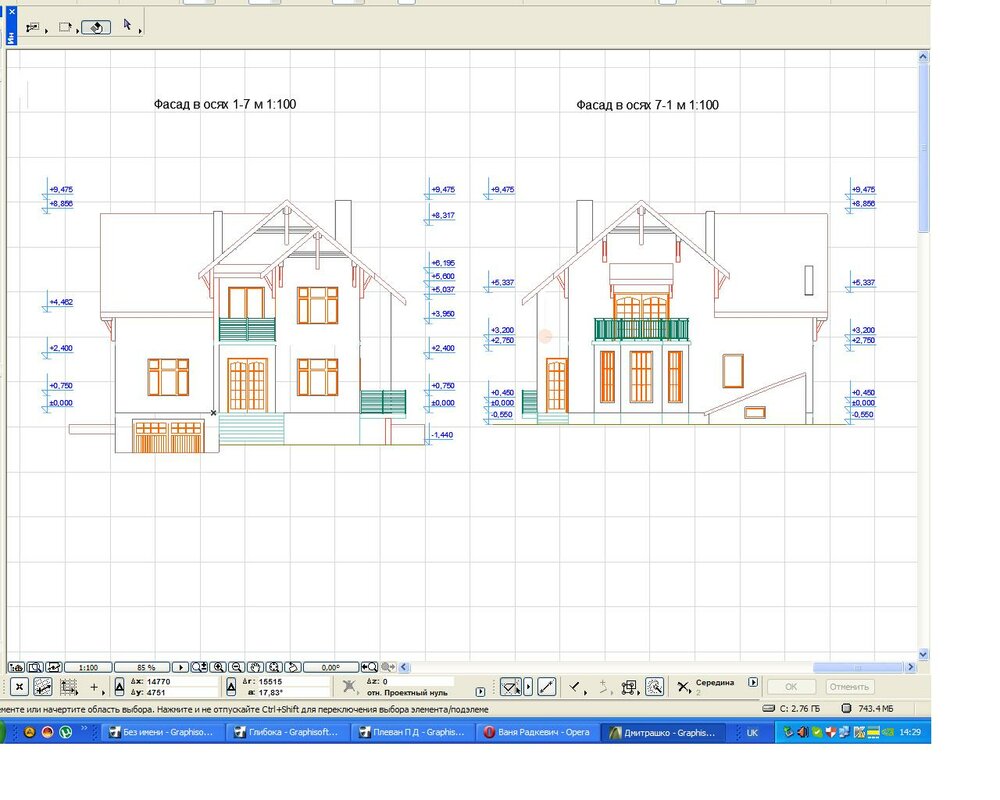Click the zoom in magnifier icon
The image size is (1000, 800).
pyautogui.click(x=218, y=667)
